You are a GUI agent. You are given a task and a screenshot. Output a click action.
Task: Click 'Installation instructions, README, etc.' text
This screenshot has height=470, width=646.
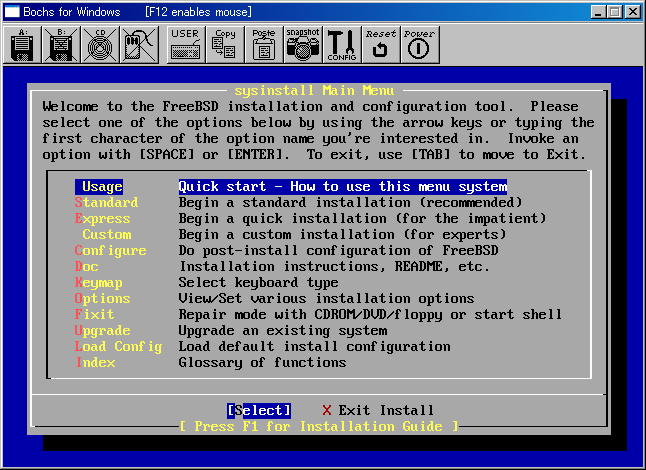pyautogui.click(x=334, y=267)
